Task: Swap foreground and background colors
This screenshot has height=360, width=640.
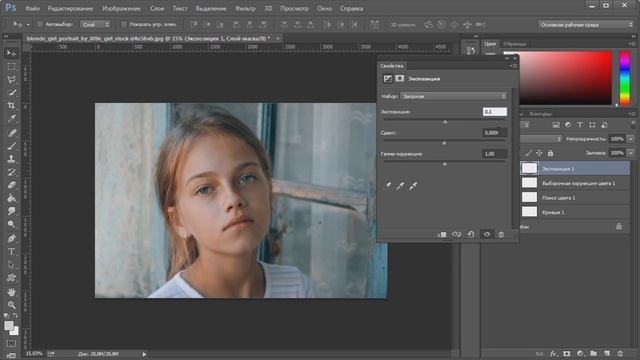Action: point(16,316)
